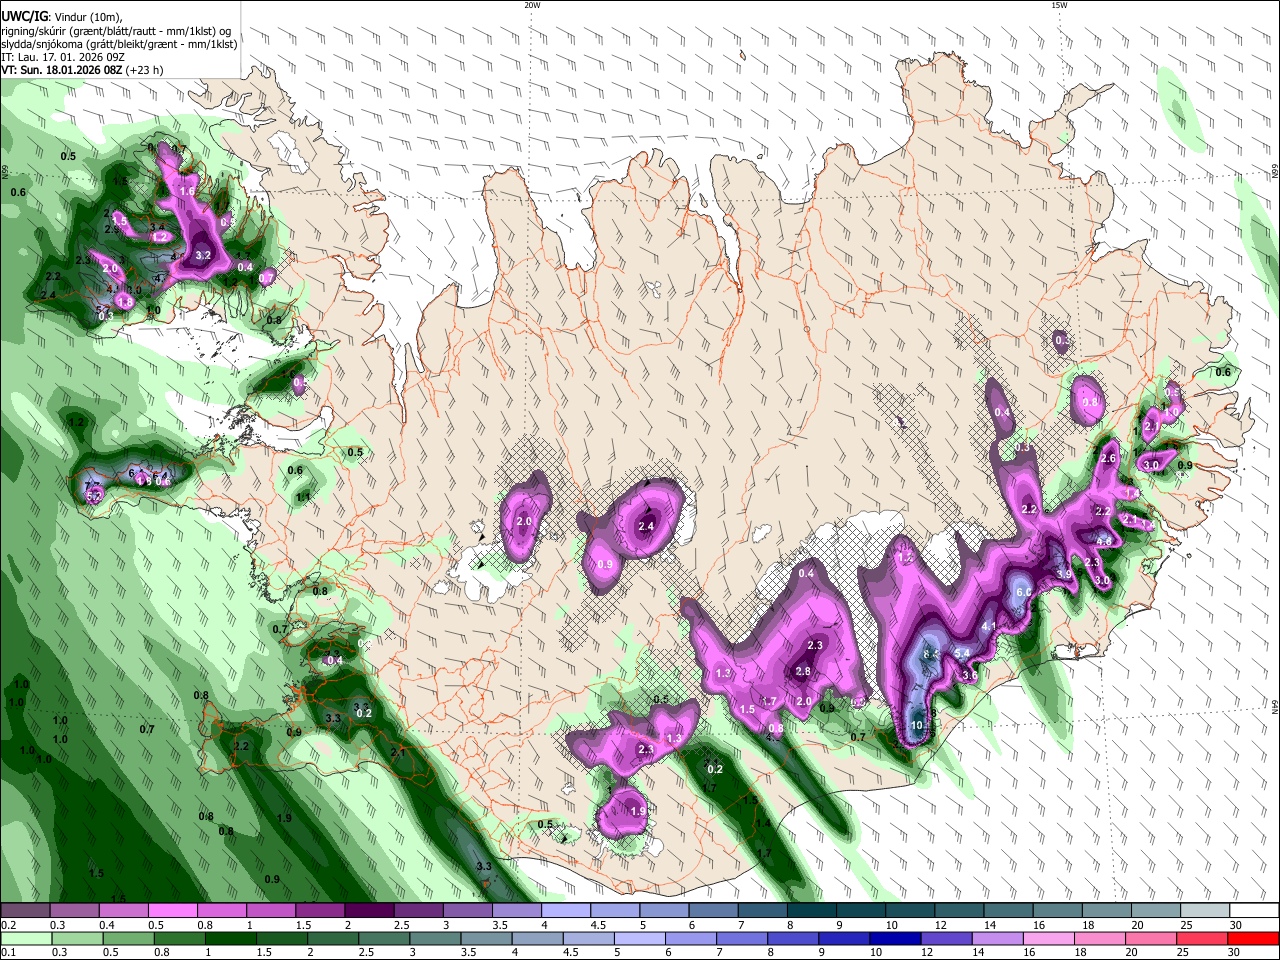
Task: Select the lilac 14 swatch in the bottom legend row
Action: (996, 938)
